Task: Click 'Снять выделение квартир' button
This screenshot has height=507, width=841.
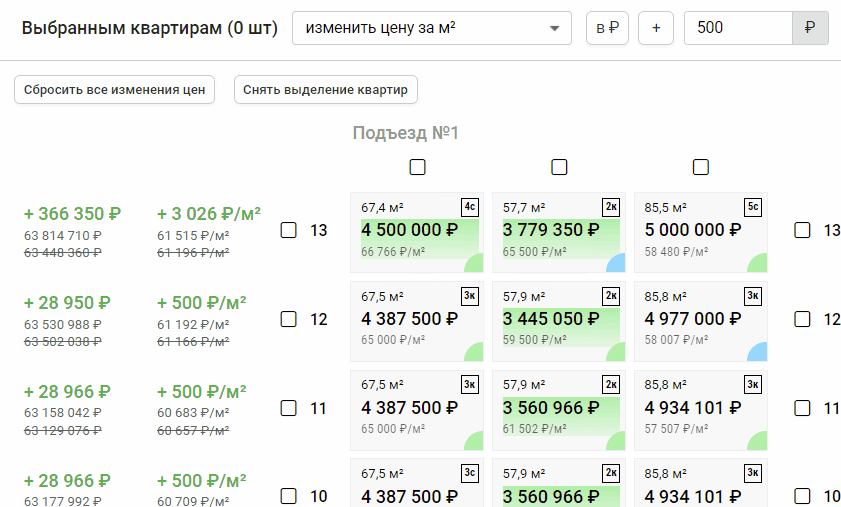Action: (x=326, y=89)
